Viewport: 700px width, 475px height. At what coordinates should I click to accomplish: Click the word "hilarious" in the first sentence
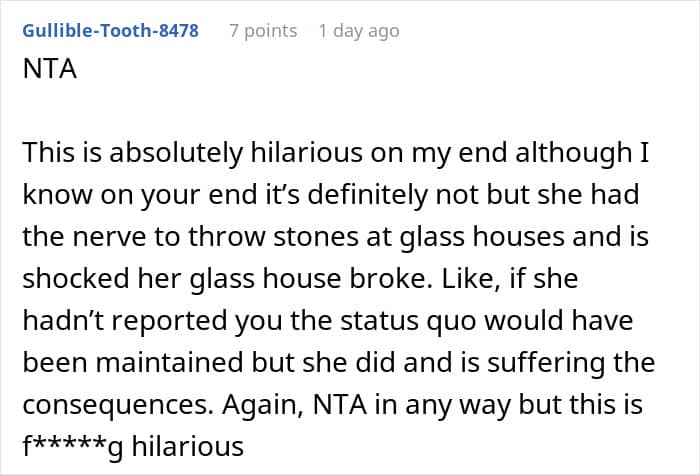(307, 152)
